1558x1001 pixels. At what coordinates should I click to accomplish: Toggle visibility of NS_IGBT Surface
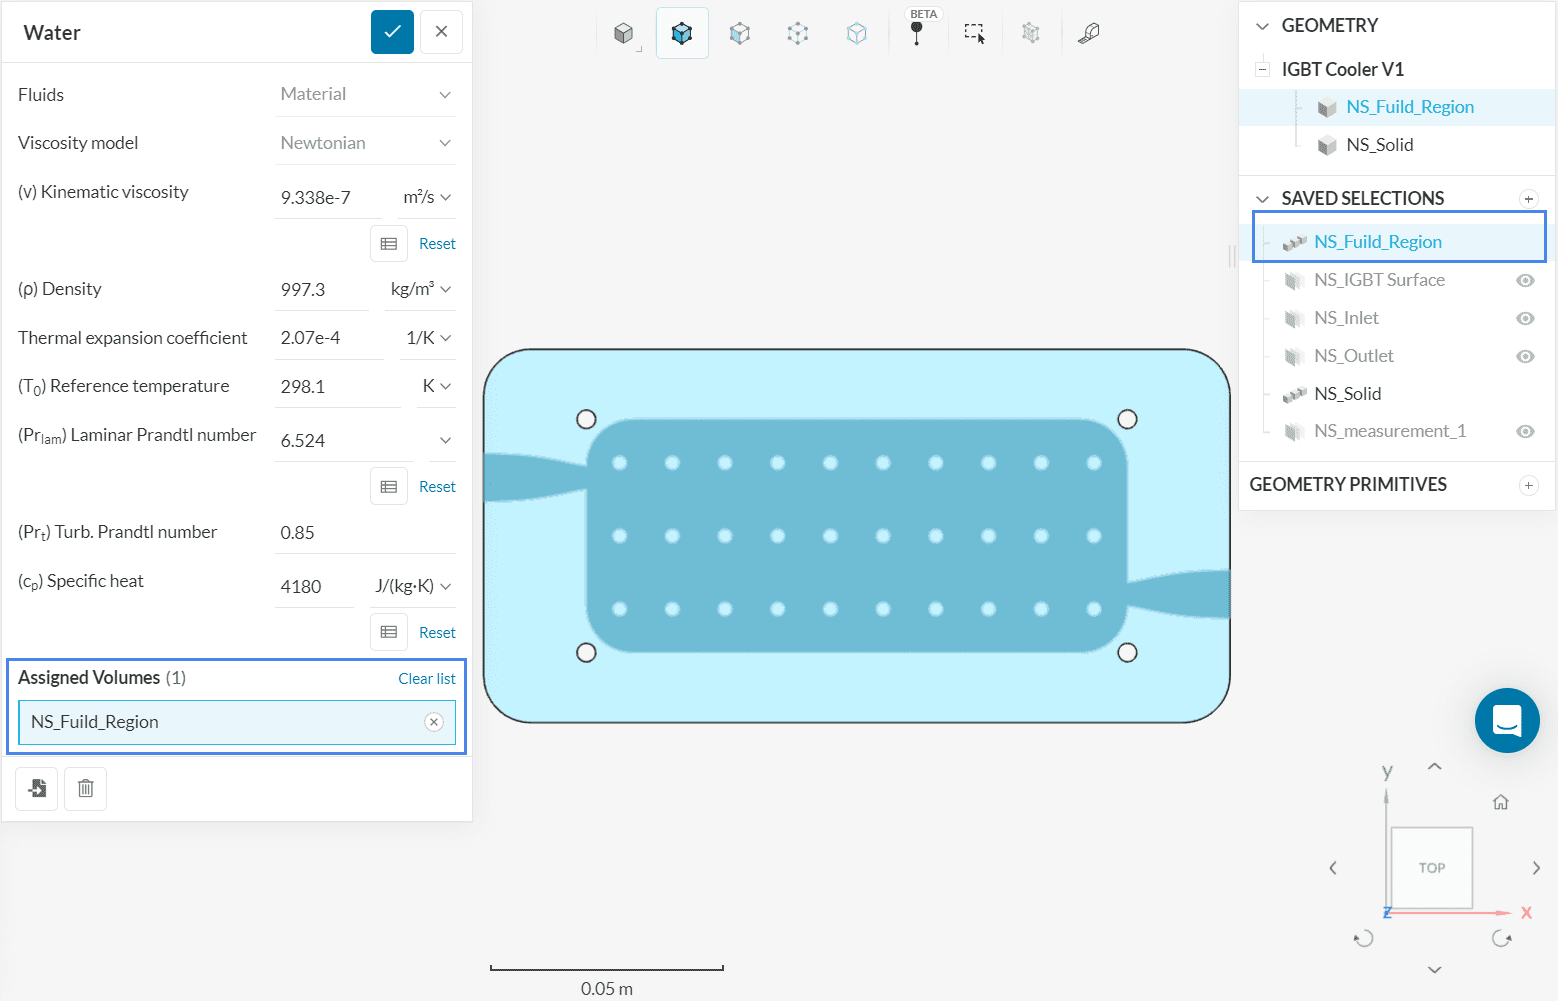(1525, 280)
